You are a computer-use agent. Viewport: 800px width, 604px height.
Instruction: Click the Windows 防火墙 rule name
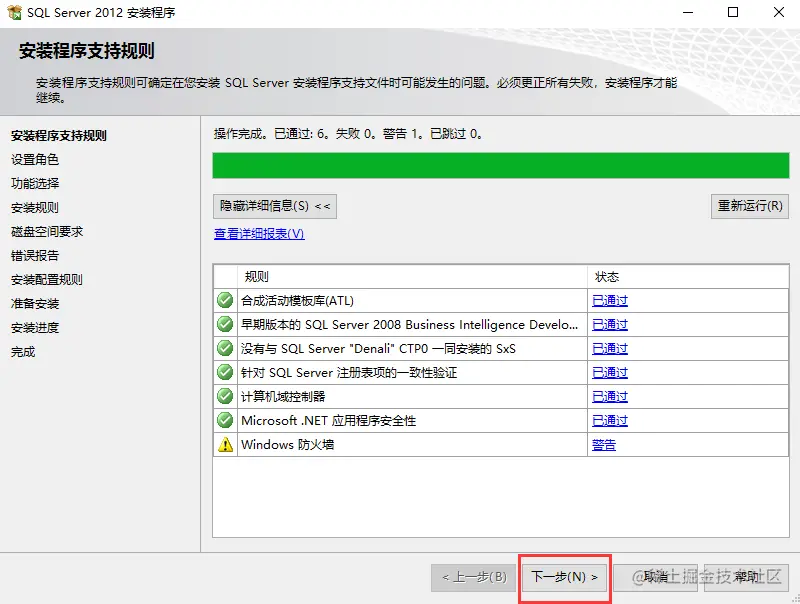point(288,444)
